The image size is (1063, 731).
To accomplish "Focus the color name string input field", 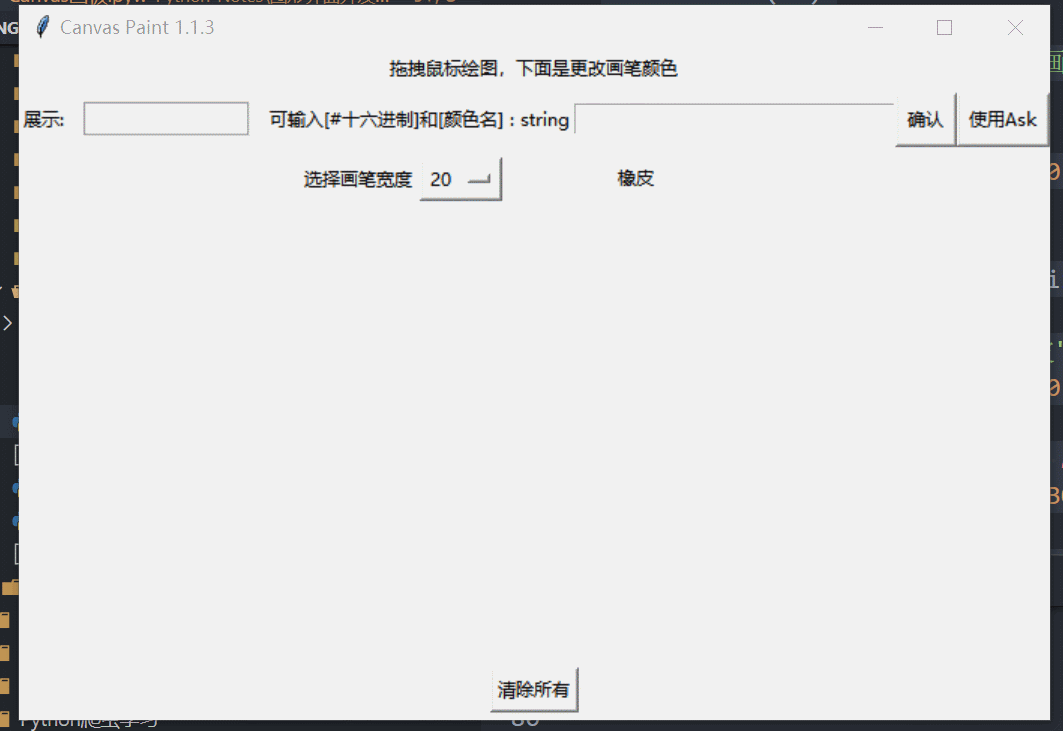I will (x=734, y=119).
